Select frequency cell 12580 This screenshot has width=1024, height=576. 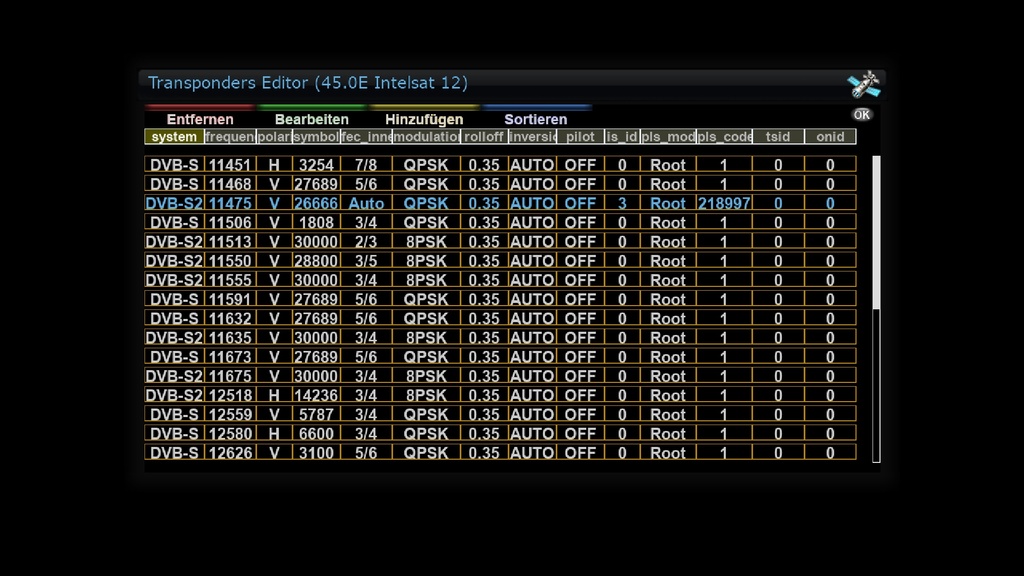(230, 434)
